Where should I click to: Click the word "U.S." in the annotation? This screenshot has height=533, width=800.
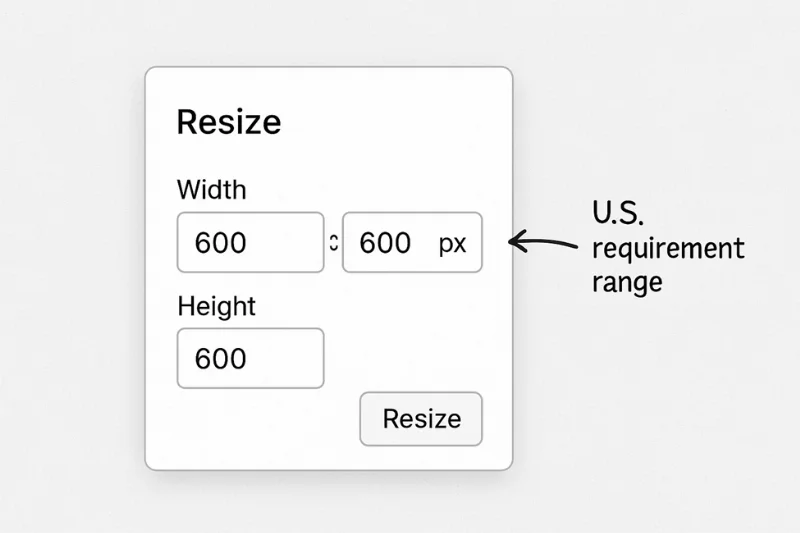(x=617, y=212)
